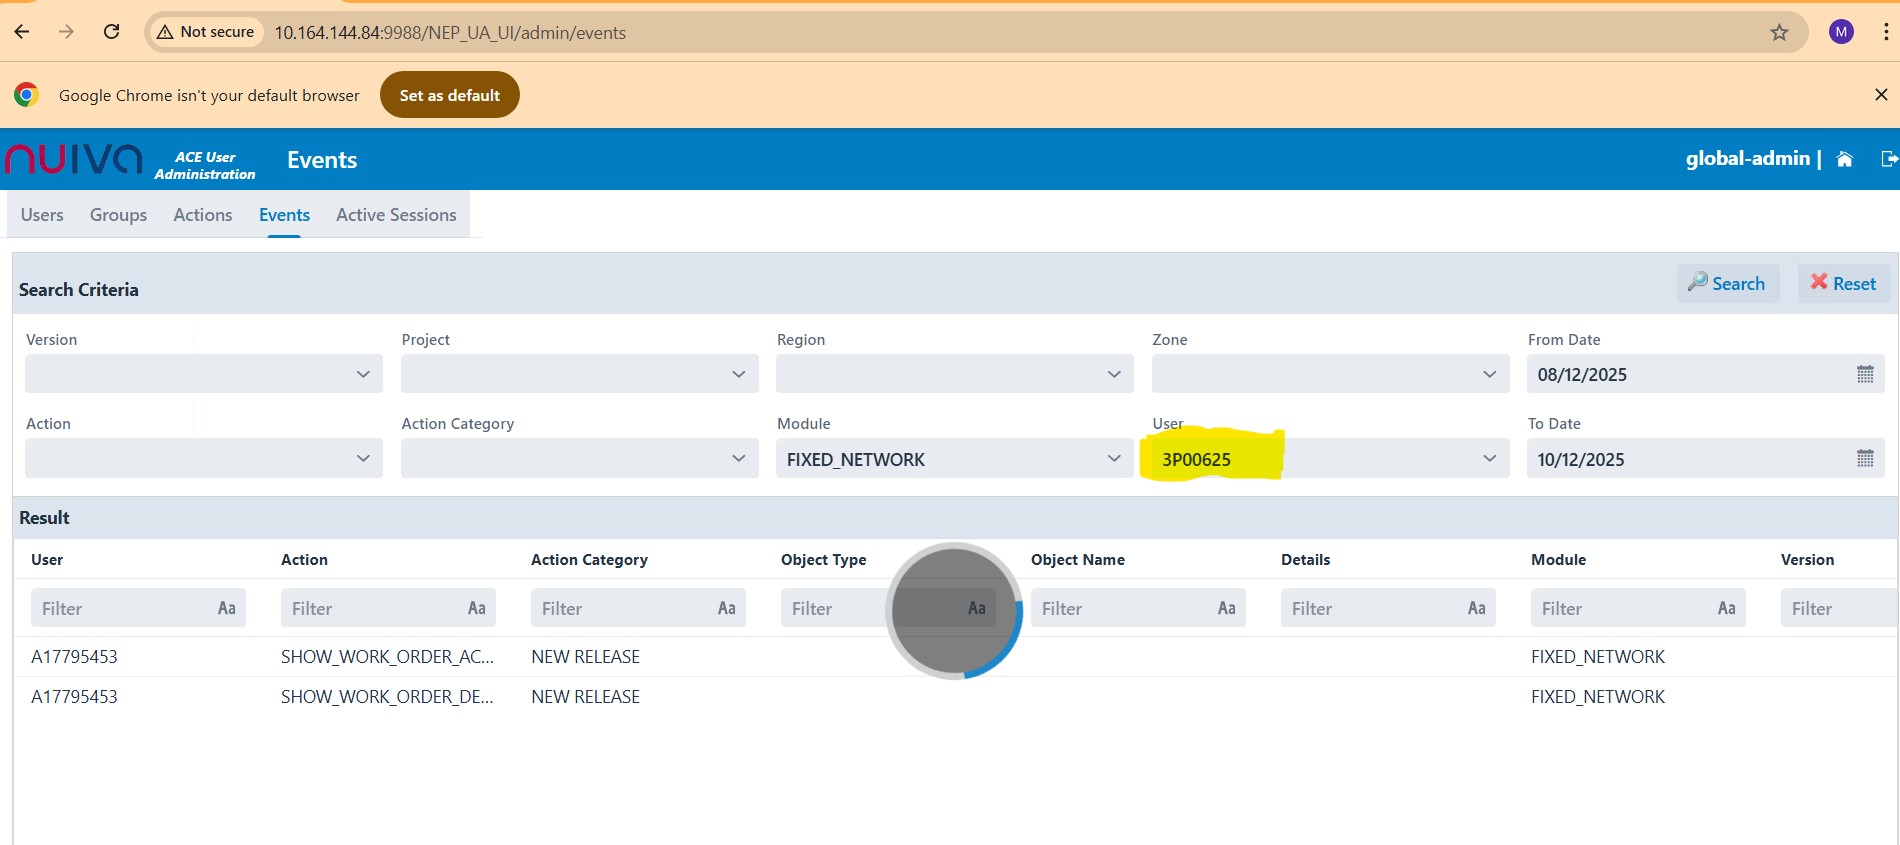Select the SHOW_WORK_ORDER_DE... result row
1900x845 pixels.
pos(386,697)
